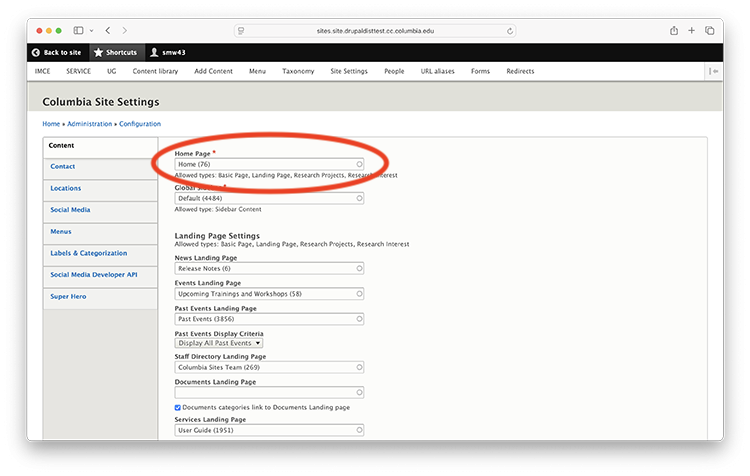Click the Documents Landing Page autocomplete circle
Viewport: 750px width, 476px height.
359,393
